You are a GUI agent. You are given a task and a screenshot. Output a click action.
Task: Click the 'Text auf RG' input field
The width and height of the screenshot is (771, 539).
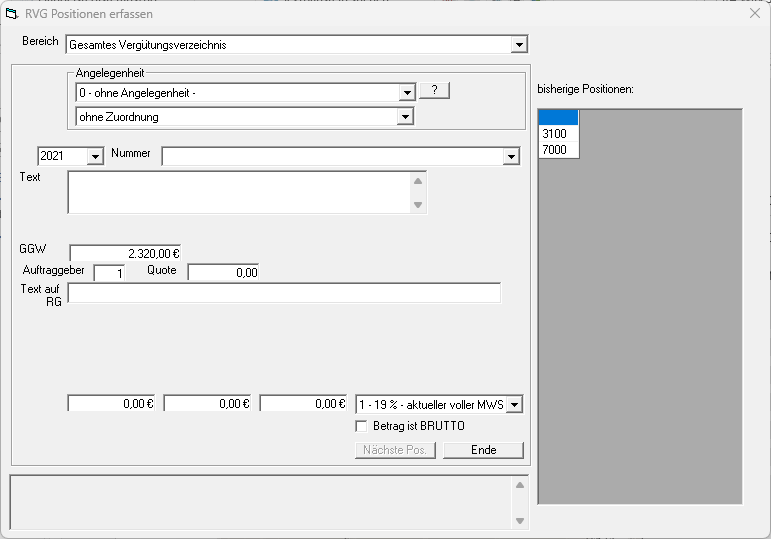[284, 293]
